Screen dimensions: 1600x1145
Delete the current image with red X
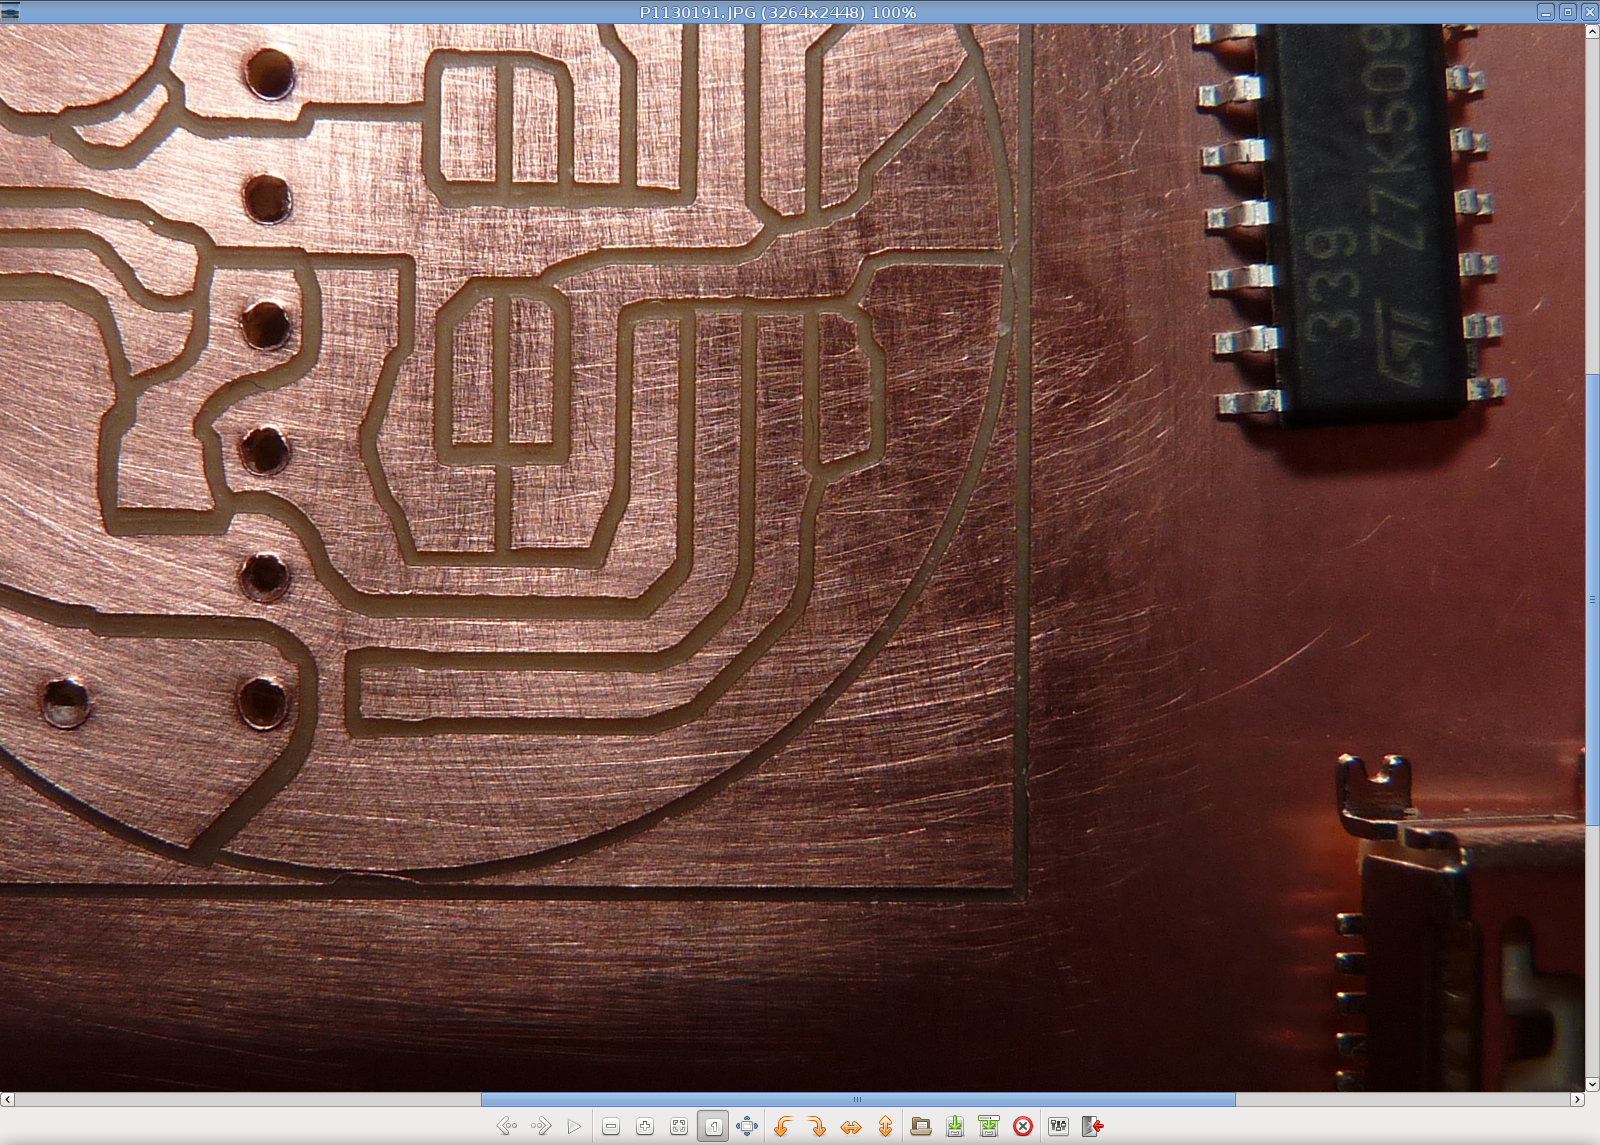pos(1023,1127)
